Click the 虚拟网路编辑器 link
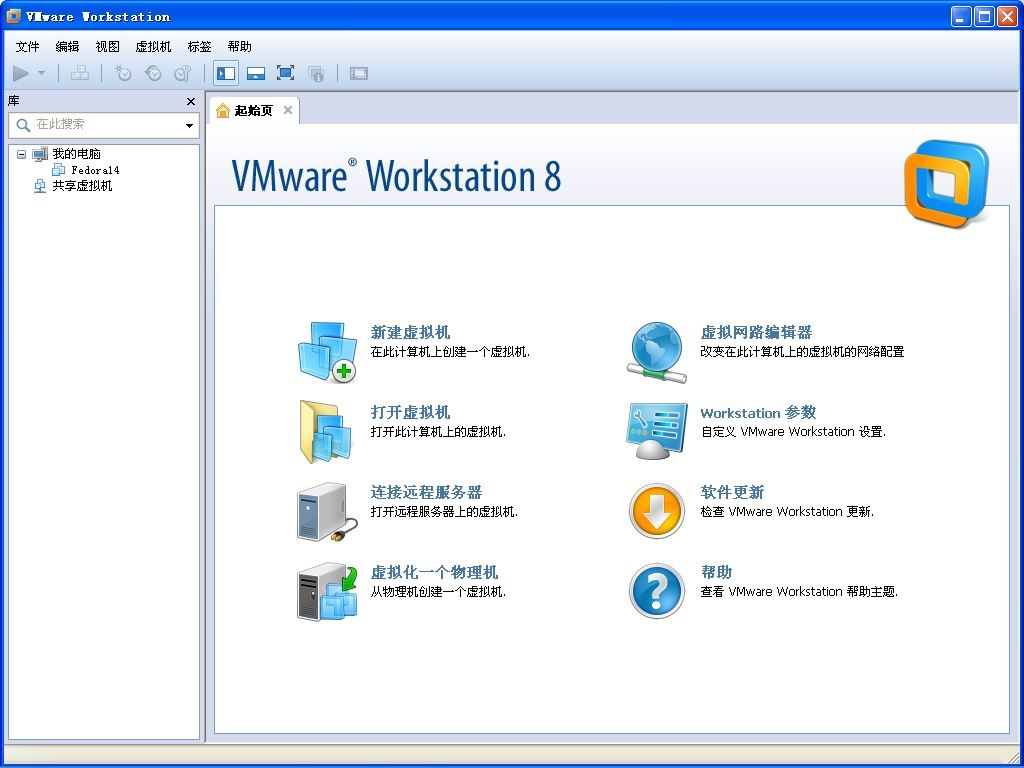Image resolution: width=1024 pixels, height=768 pixels. pos(756,332)
